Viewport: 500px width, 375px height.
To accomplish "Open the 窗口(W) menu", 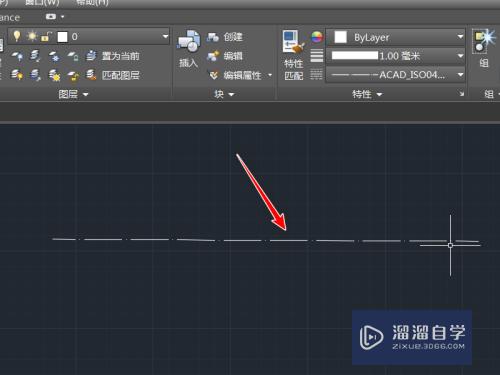I will point(42,3).
